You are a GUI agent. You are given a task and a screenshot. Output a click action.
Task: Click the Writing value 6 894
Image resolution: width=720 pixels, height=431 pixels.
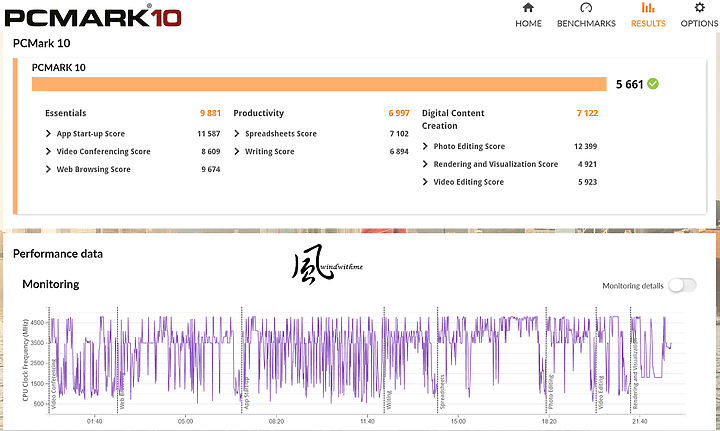pos(399,151)
